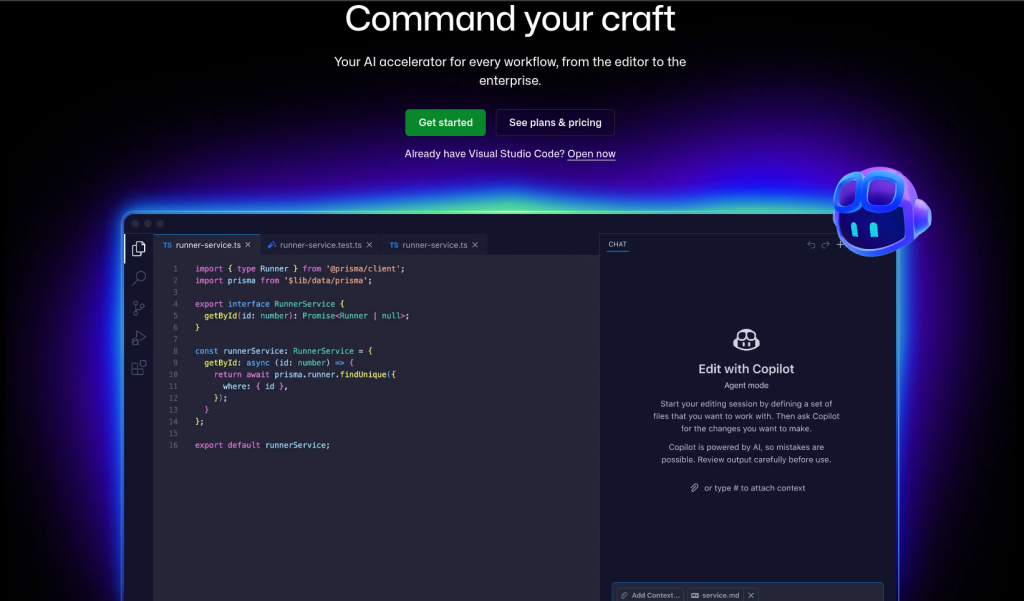
Task: Click the plus icon for new chat
Action: (840, 244)
